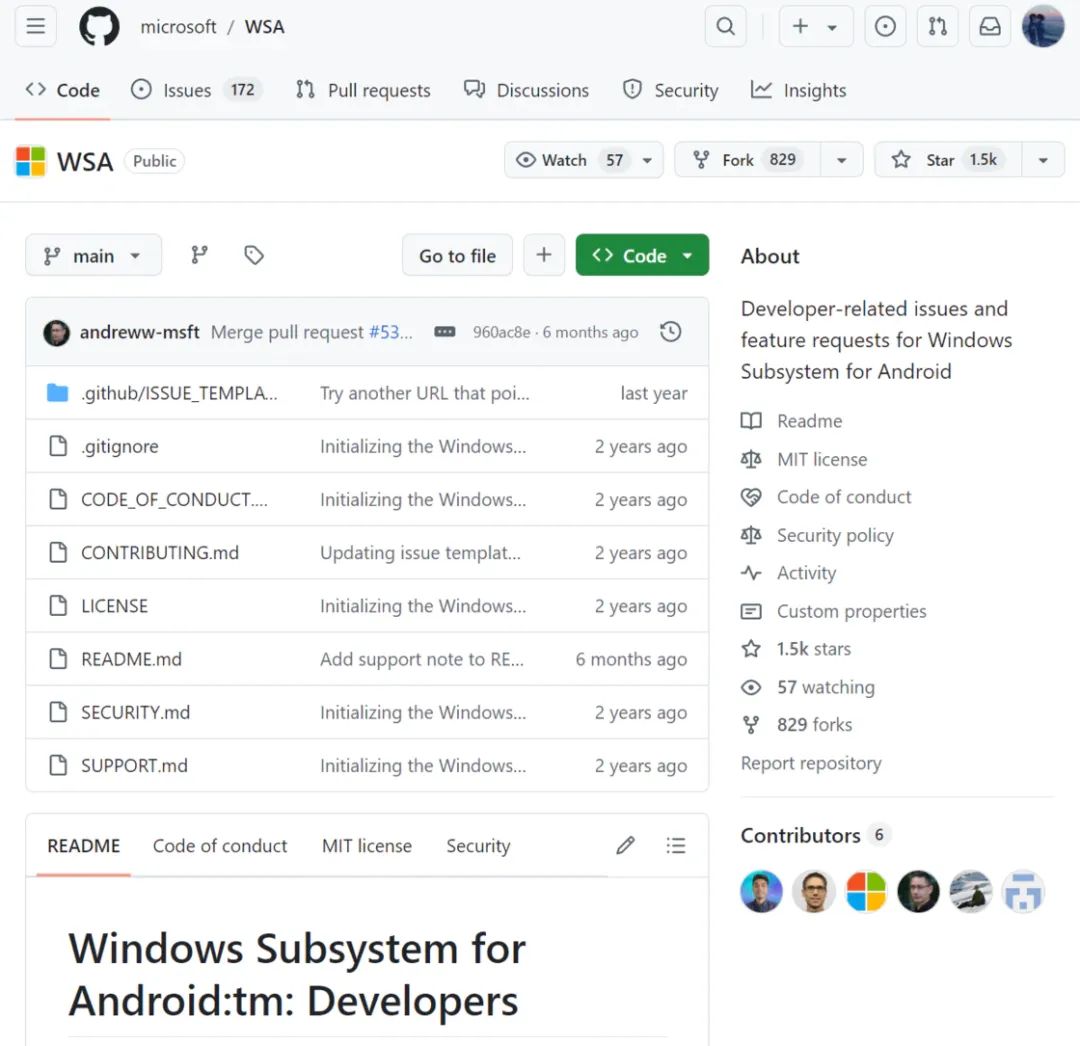Screen dimensions: 1080x1046
Task: Star the WSA repository
Action: (948, 160)
